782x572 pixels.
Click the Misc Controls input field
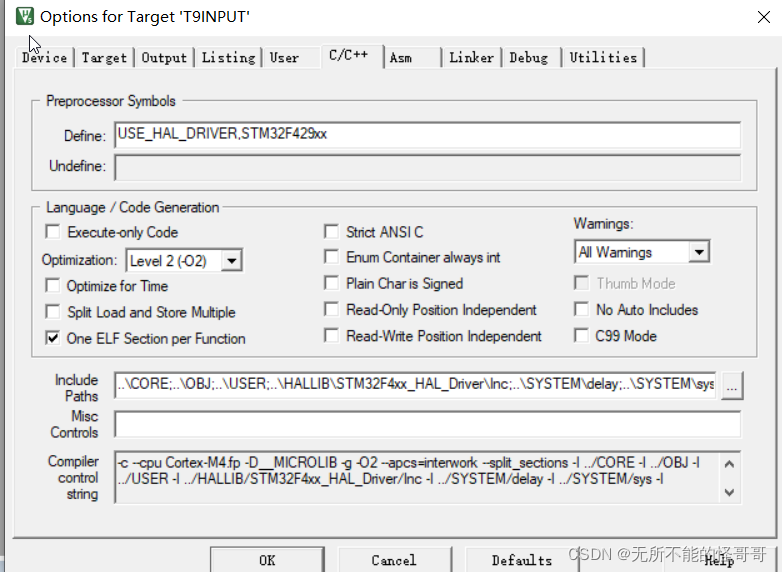427,424
